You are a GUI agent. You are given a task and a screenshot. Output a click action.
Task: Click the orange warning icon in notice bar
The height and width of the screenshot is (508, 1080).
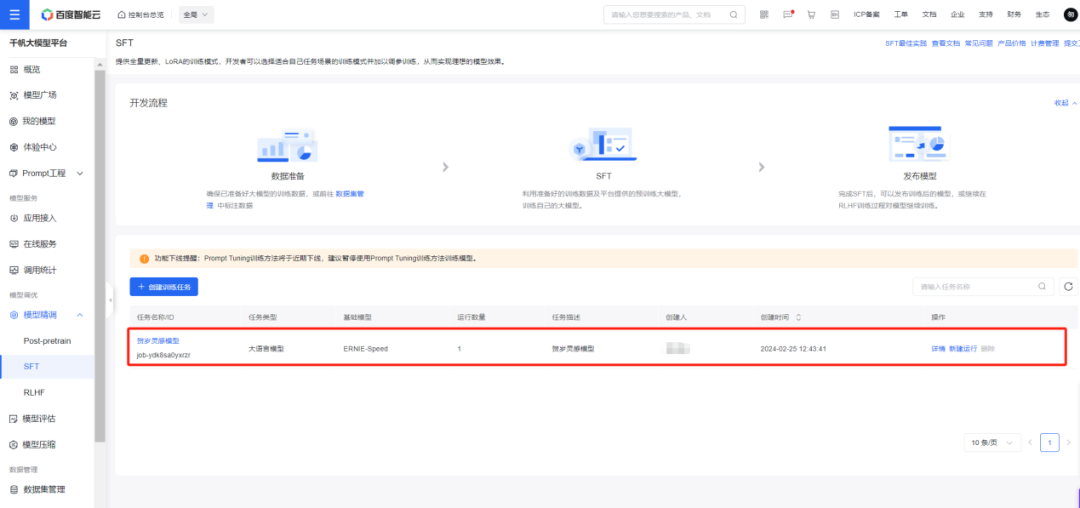(144, 259)
